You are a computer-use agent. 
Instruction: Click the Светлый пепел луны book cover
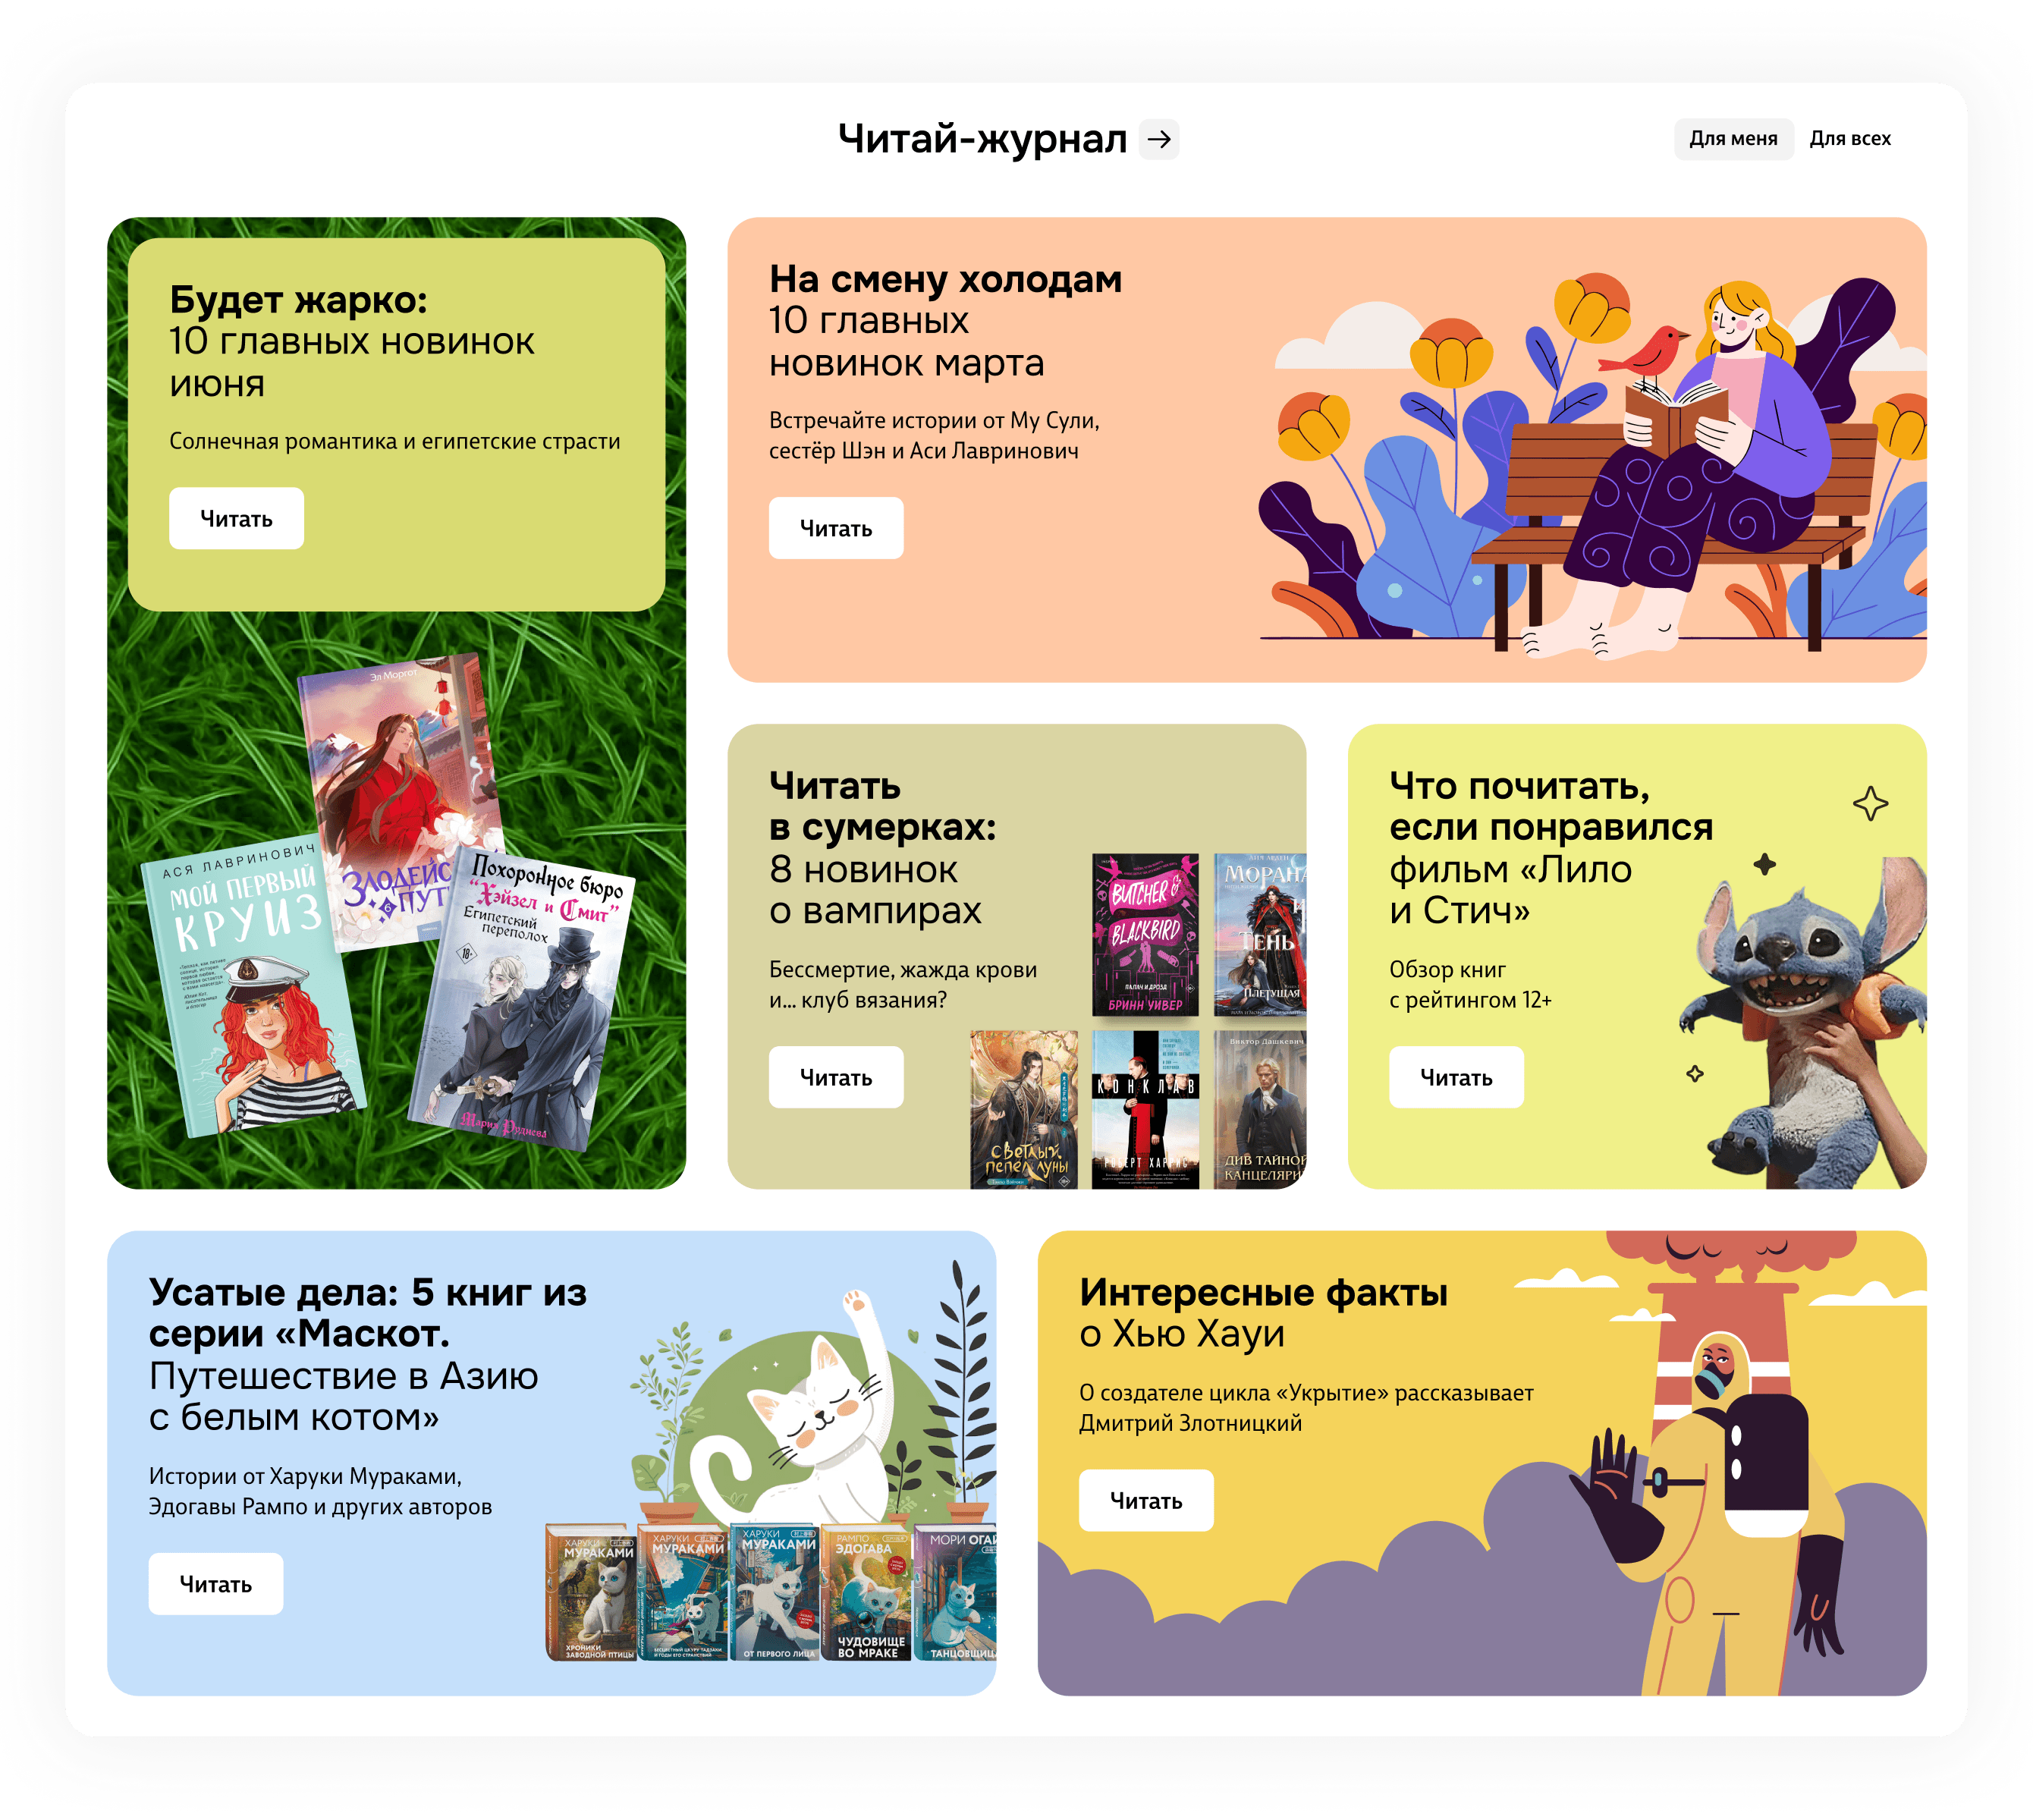1023,1110
